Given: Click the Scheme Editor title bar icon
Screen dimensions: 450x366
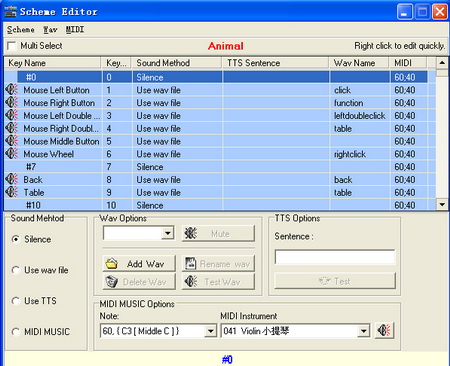Looking at the screenshot, I should tap(10, 12).
